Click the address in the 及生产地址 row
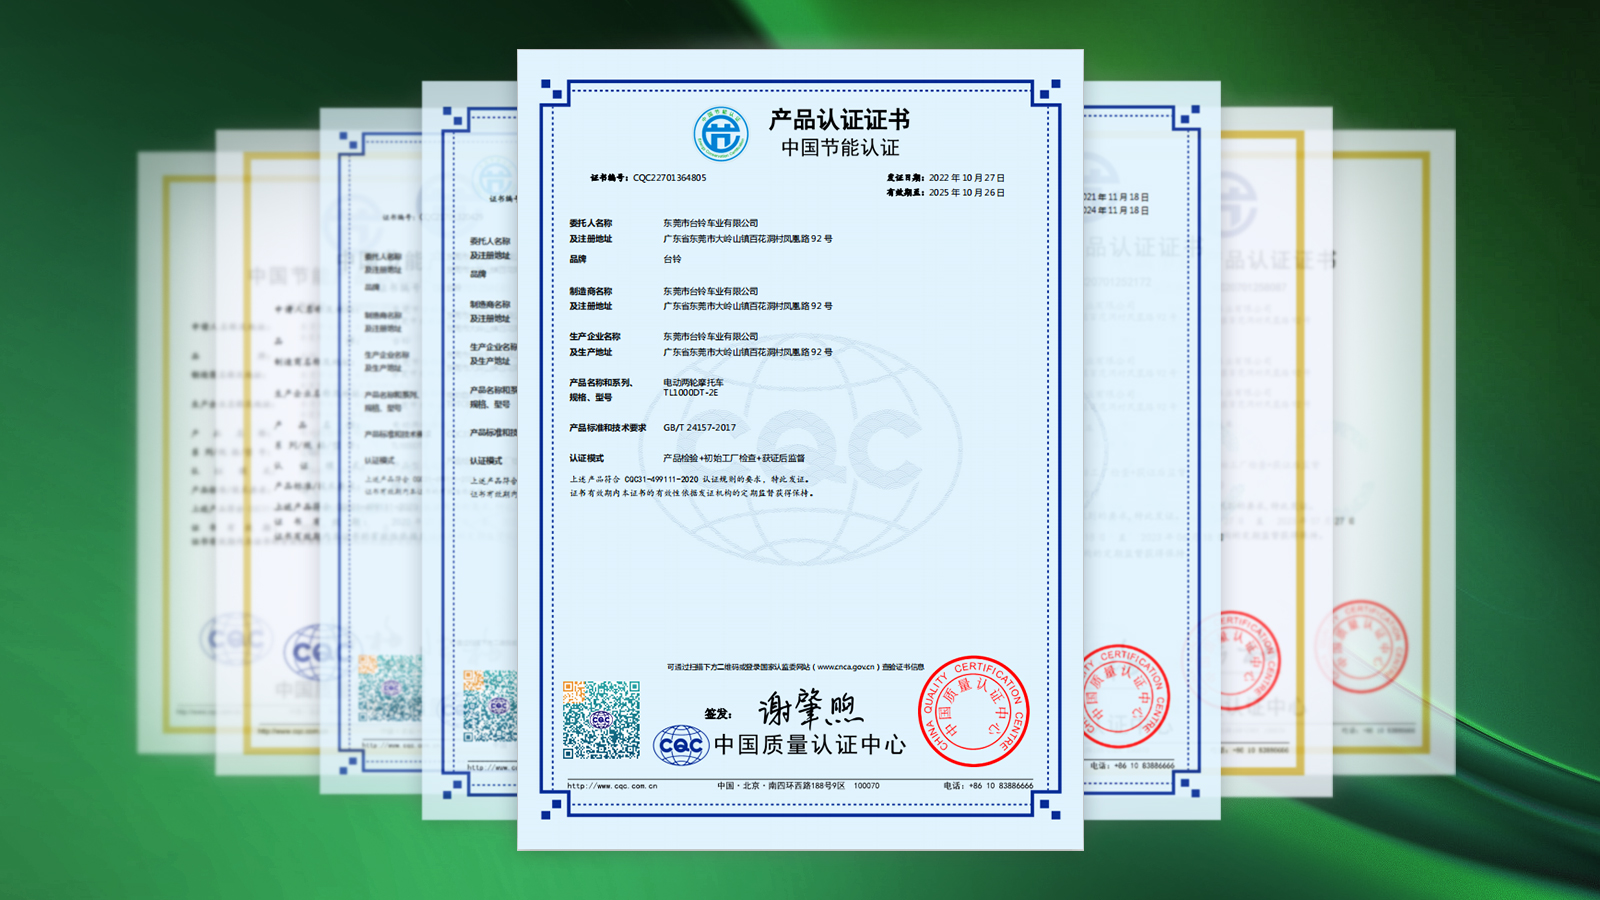Viewport: 1600px width, 900px height. [748, 352]
